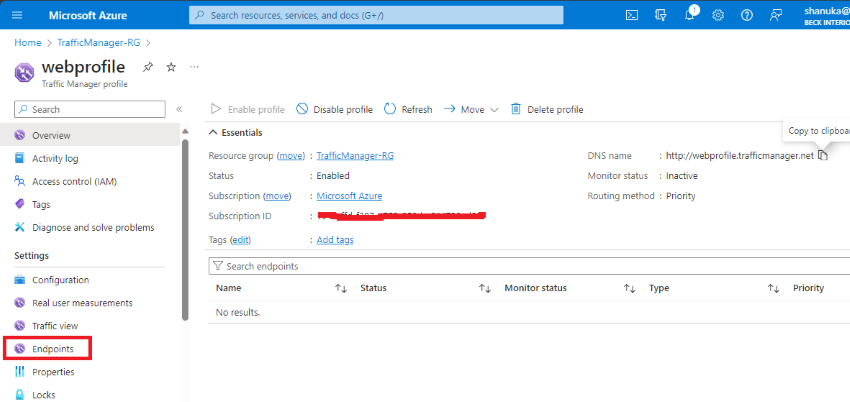Sort endpoints by Status column arrows
Screen dimensions: 850x402
pos(485,289)
